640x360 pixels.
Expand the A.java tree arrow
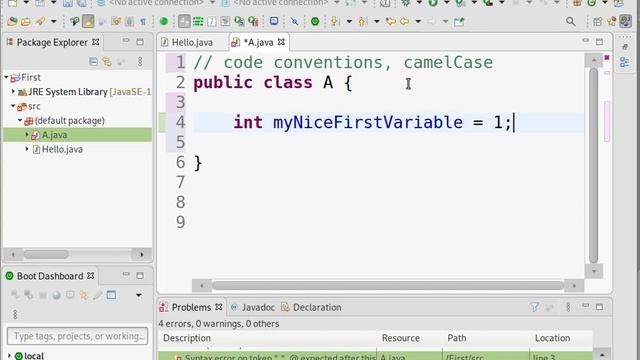point(27,135)
